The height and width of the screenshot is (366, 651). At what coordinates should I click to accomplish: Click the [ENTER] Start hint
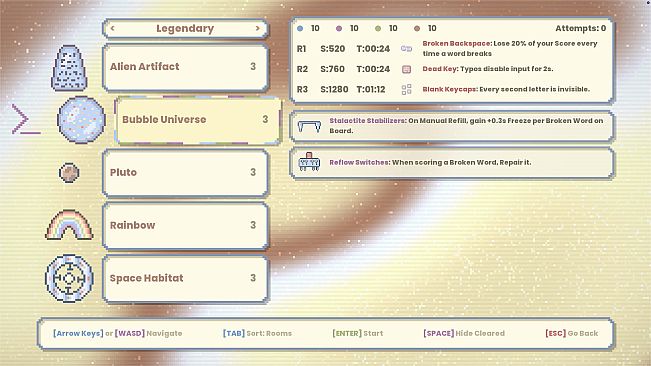pyautogui.click(x=357, y=333)
